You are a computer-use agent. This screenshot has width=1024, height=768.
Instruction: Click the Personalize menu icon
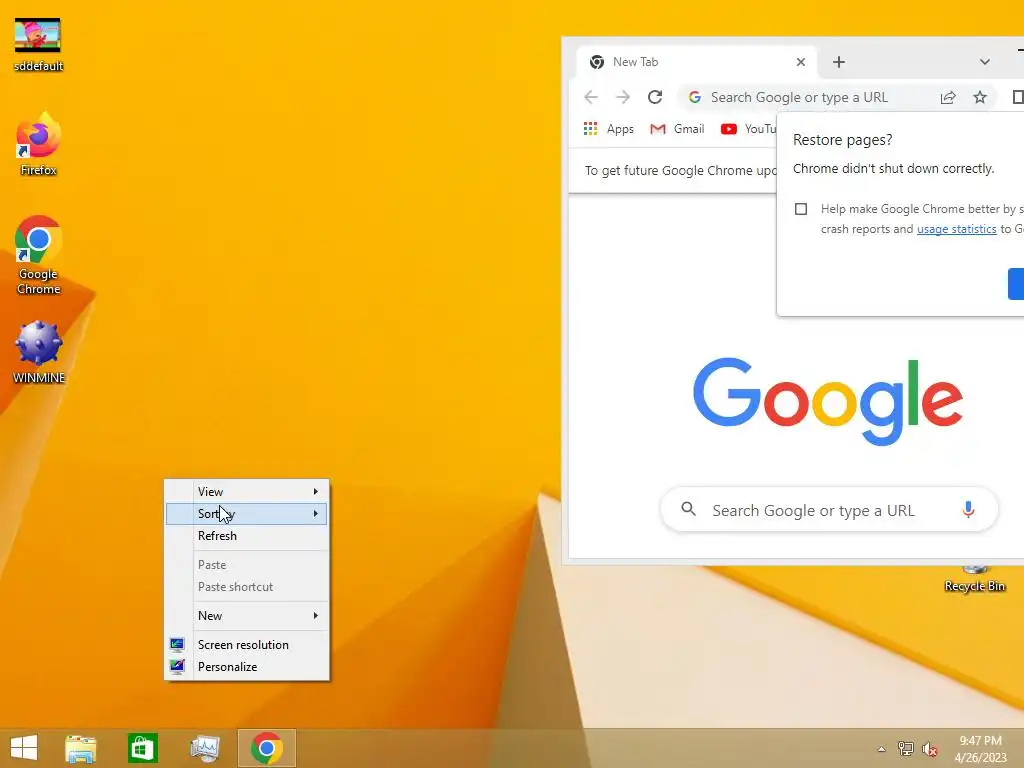pos(177,667)
